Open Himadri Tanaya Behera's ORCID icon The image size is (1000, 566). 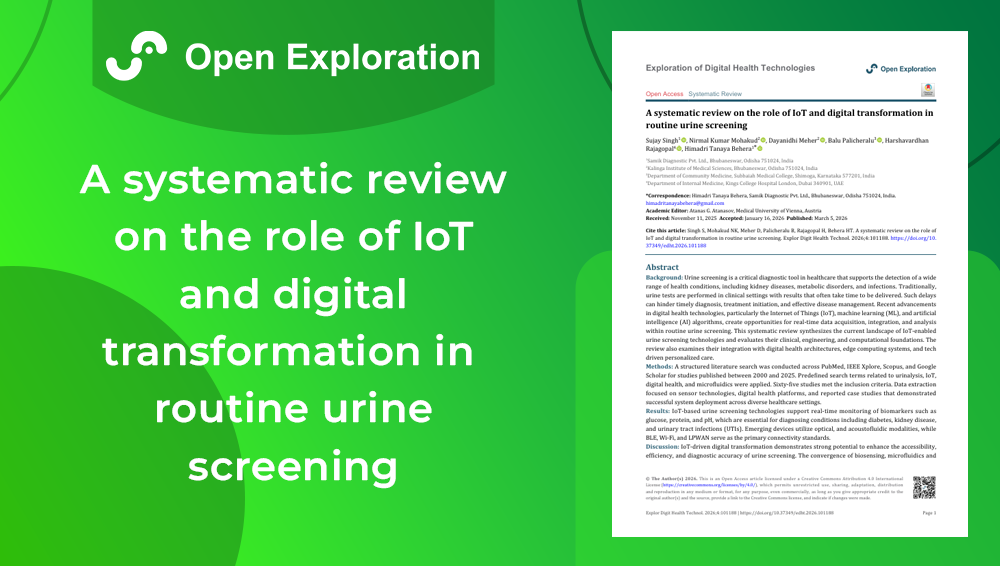(x=760, y=149)
